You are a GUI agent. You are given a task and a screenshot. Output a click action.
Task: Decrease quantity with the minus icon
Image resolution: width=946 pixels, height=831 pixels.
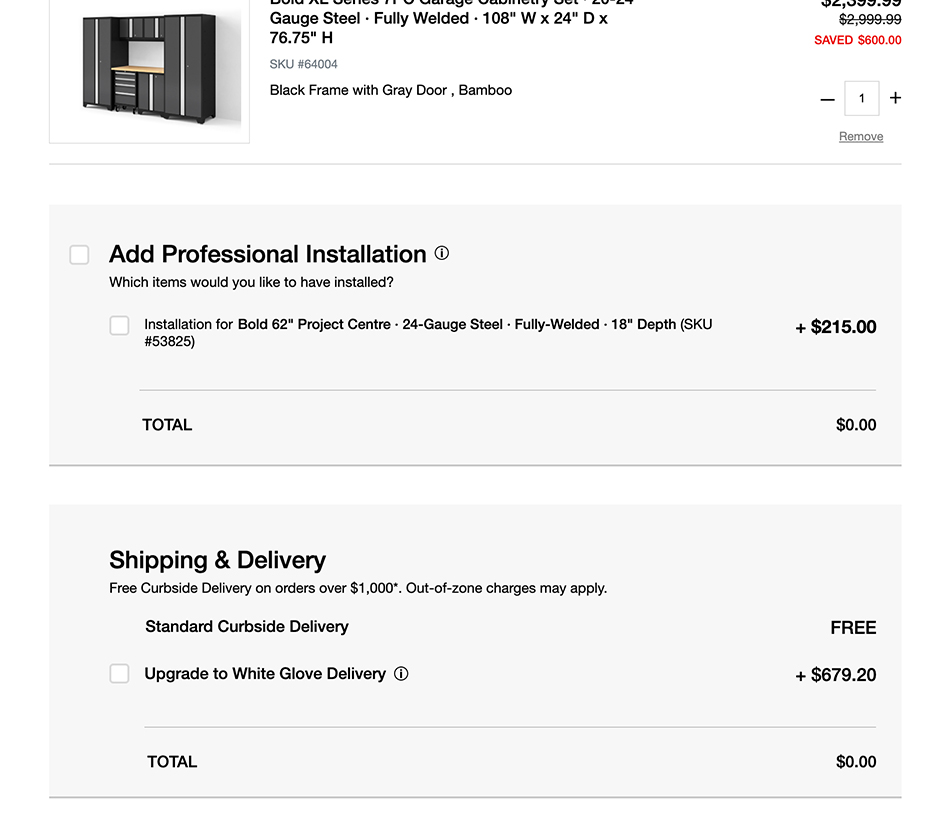(x=827, y=99)
